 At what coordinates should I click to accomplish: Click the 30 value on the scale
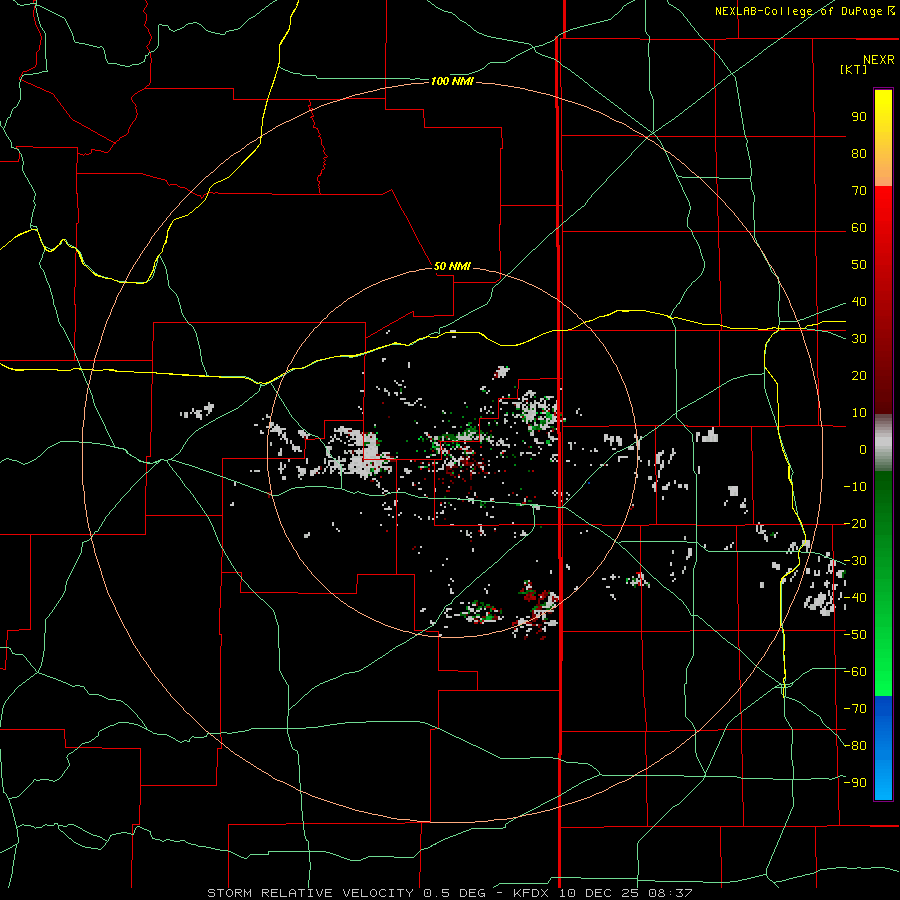(x=859, y=339)
